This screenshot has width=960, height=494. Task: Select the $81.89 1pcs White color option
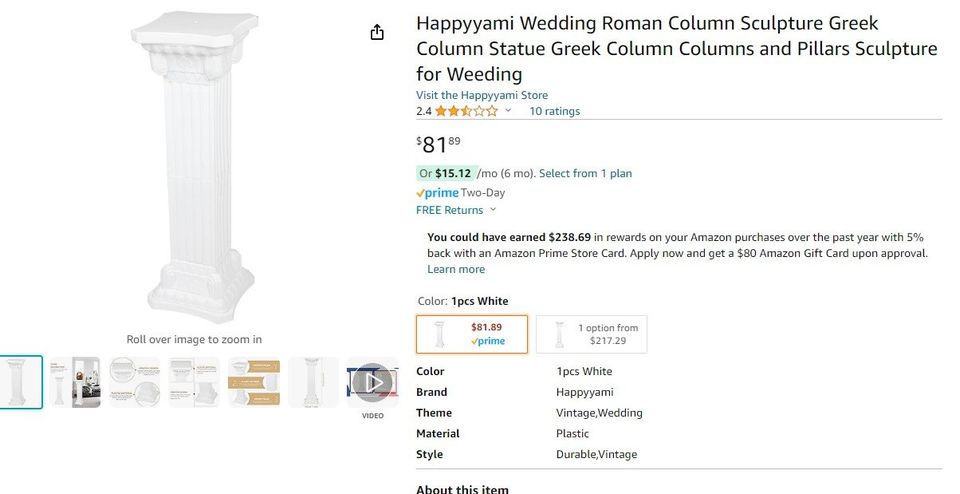click(472, 334)
